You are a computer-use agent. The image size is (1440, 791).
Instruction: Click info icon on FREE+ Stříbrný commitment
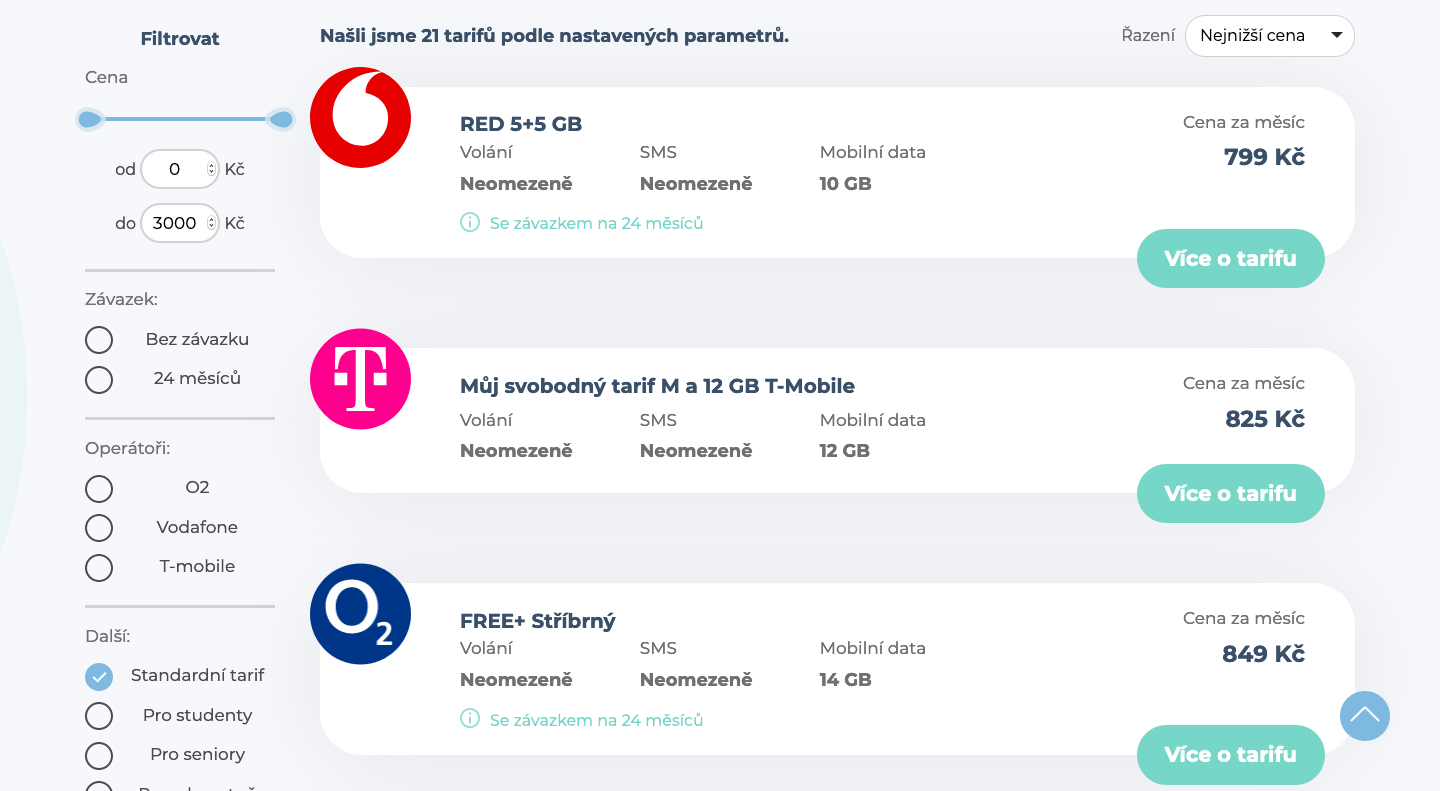pos(470,720)
